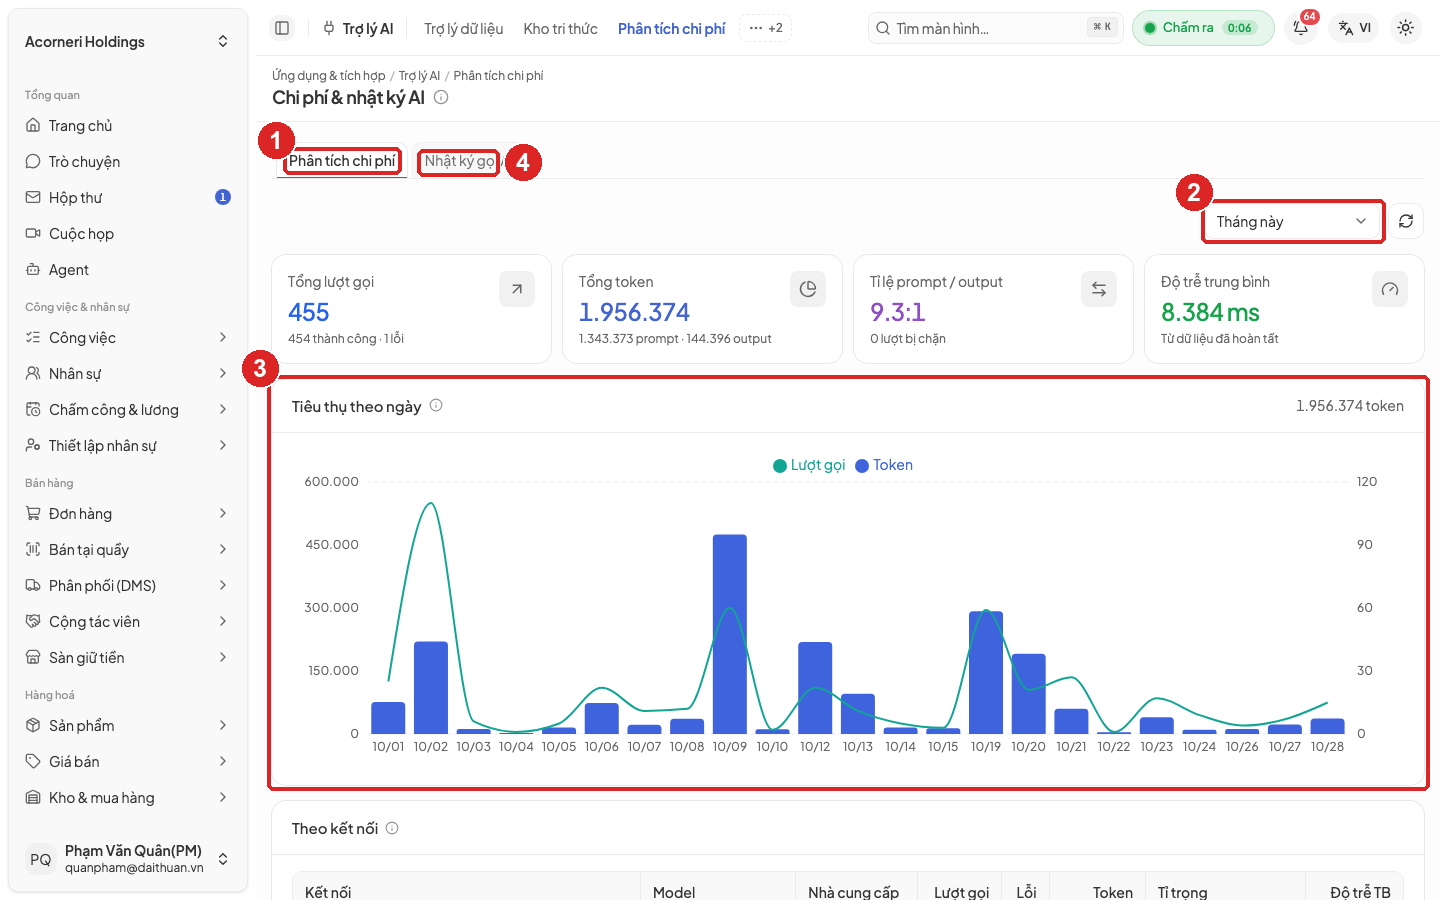Click the Tìm màn hình search field
This screenshot has width=1440, height=900.
[996, 28]
